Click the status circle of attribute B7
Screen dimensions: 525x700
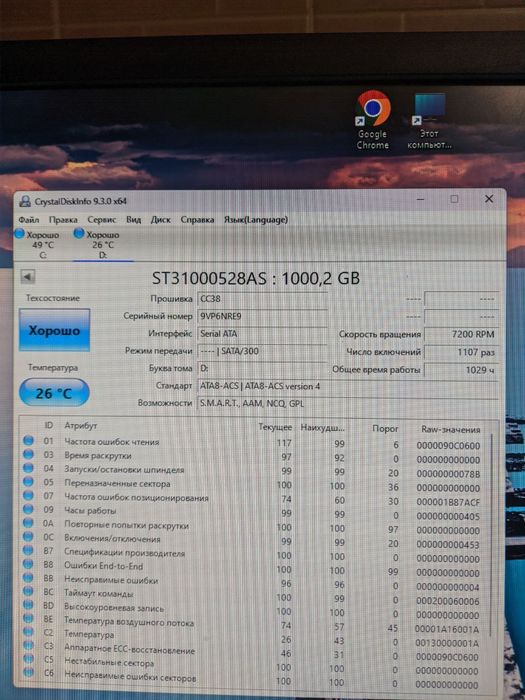point(29,550)
